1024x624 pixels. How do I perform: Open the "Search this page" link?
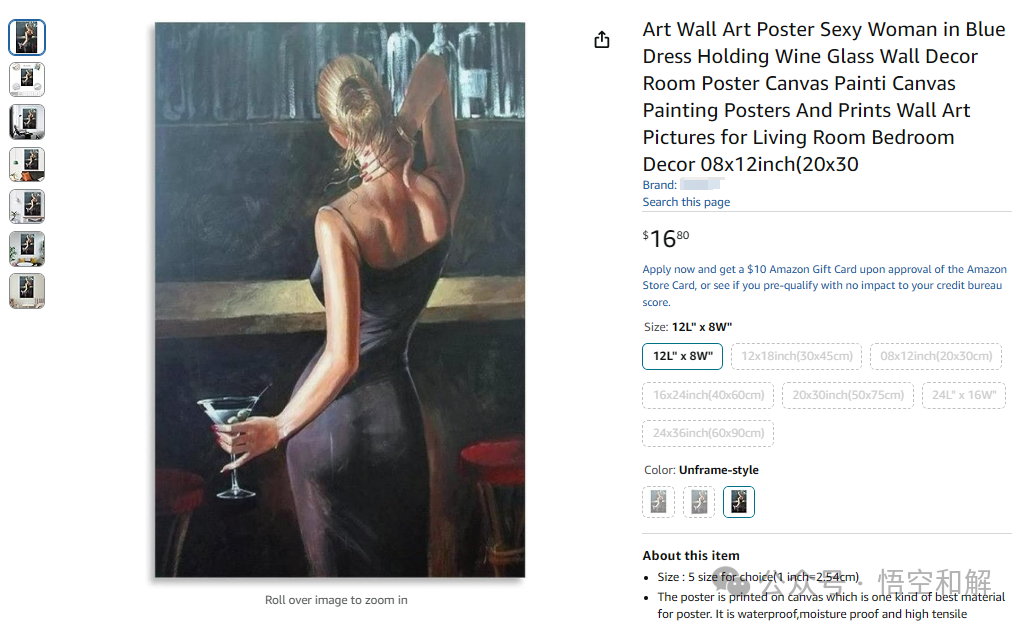(686, 202)
